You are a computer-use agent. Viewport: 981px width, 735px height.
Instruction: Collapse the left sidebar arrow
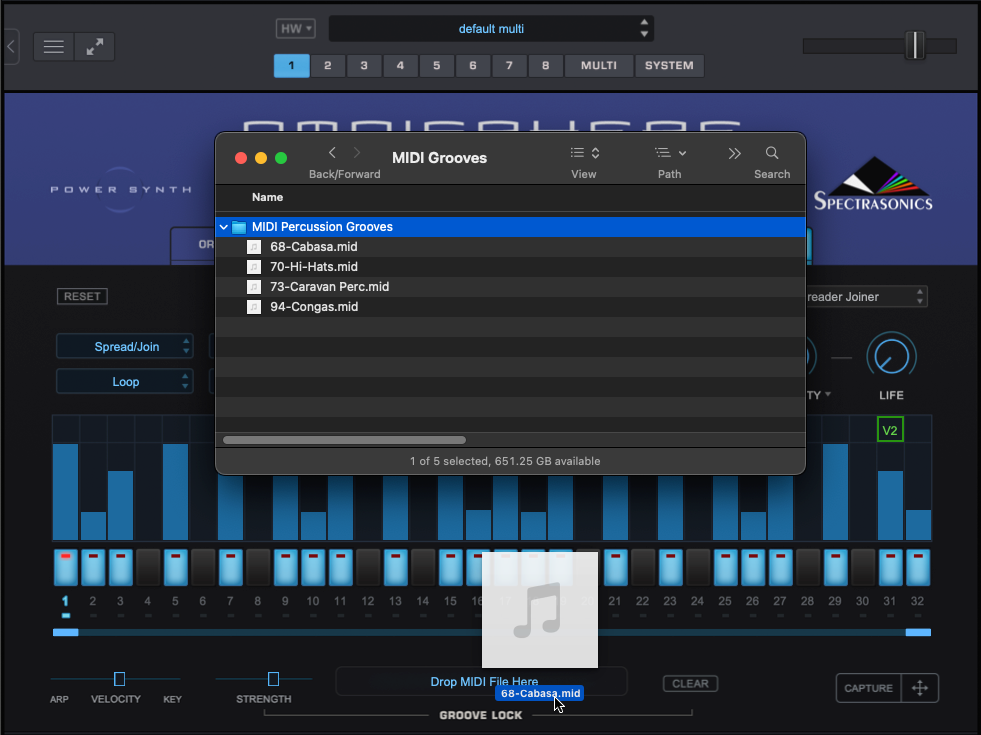[11, 46]
